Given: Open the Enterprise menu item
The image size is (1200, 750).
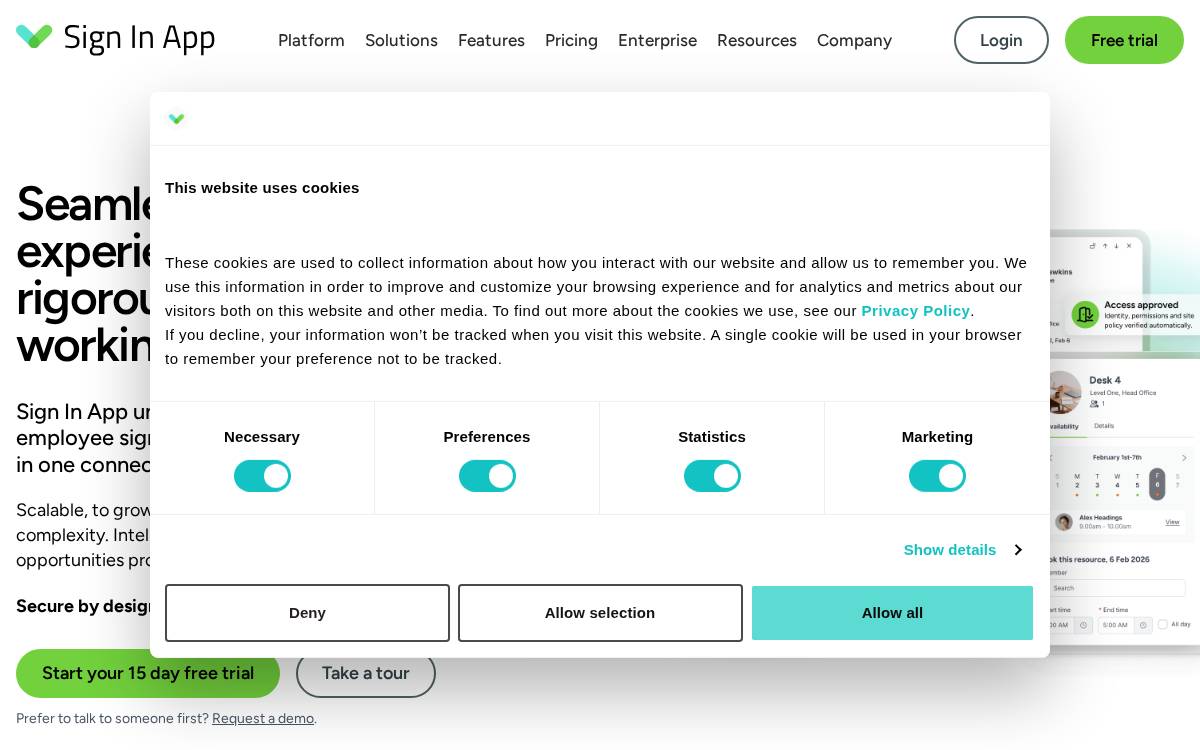Looking at the screenshot, I should 657,40.
